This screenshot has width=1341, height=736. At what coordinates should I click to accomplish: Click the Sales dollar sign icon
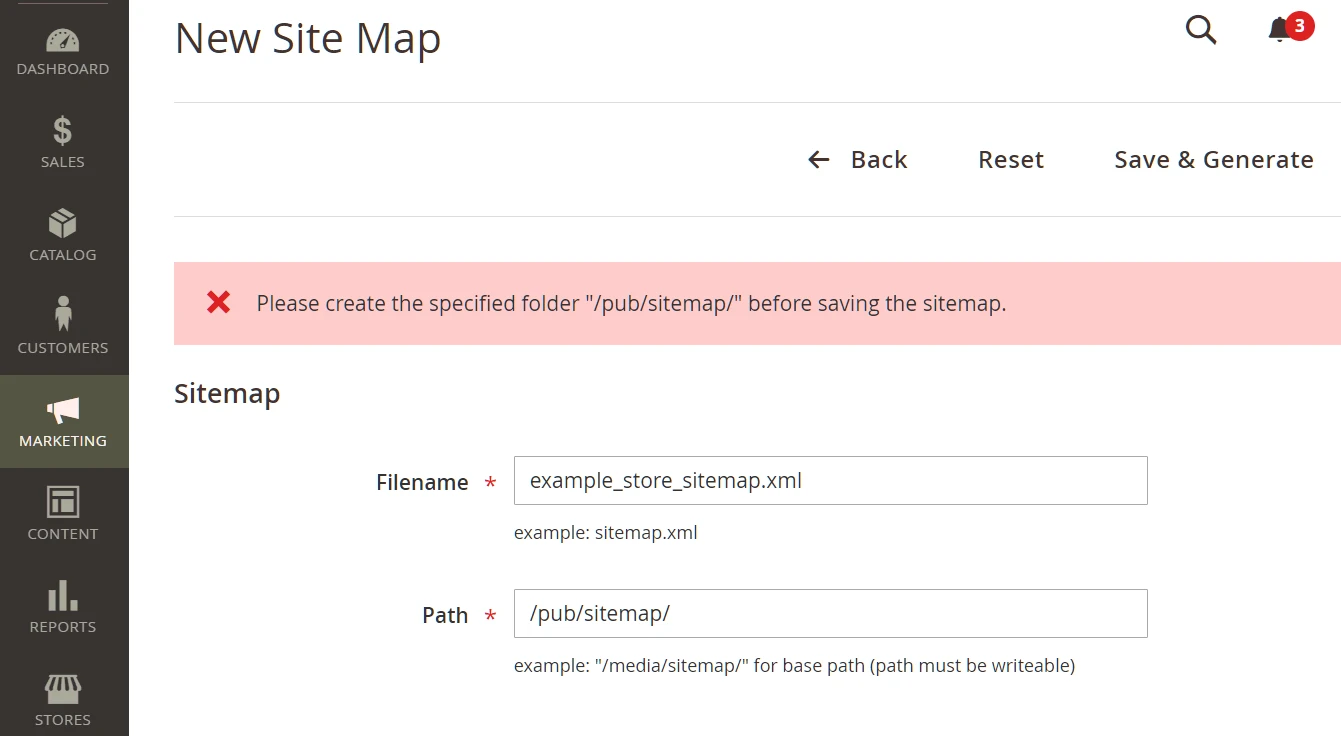(x=62, y=131)
